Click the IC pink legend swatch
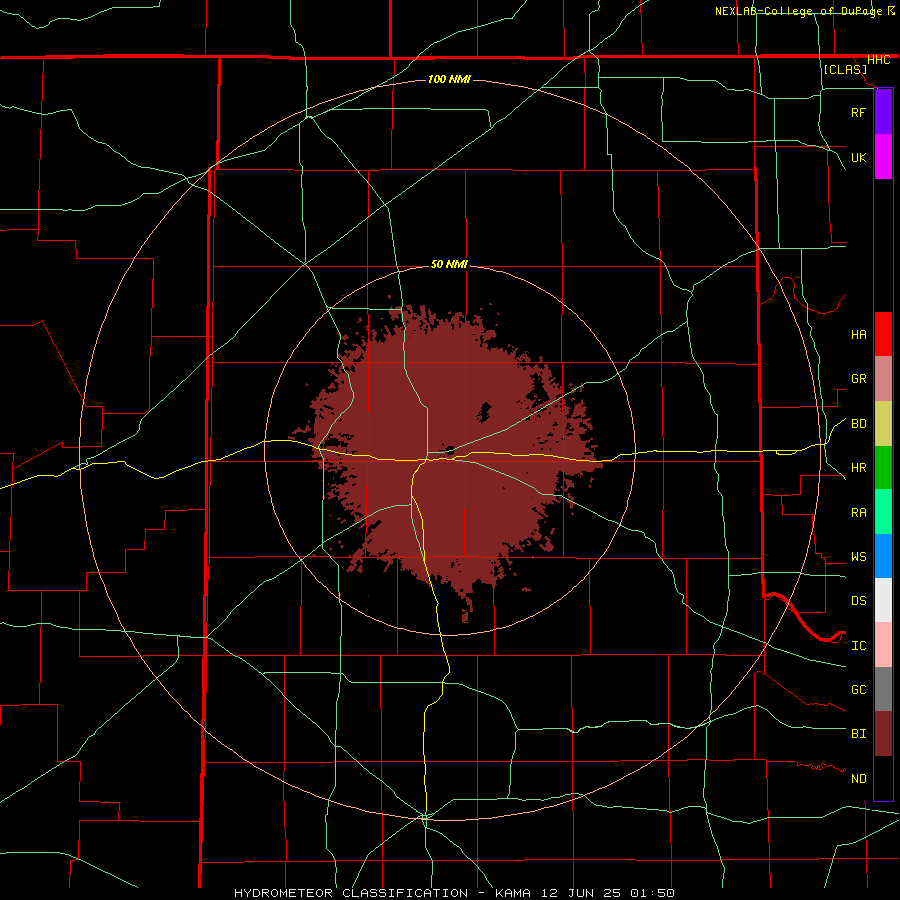 coord(883,645)
